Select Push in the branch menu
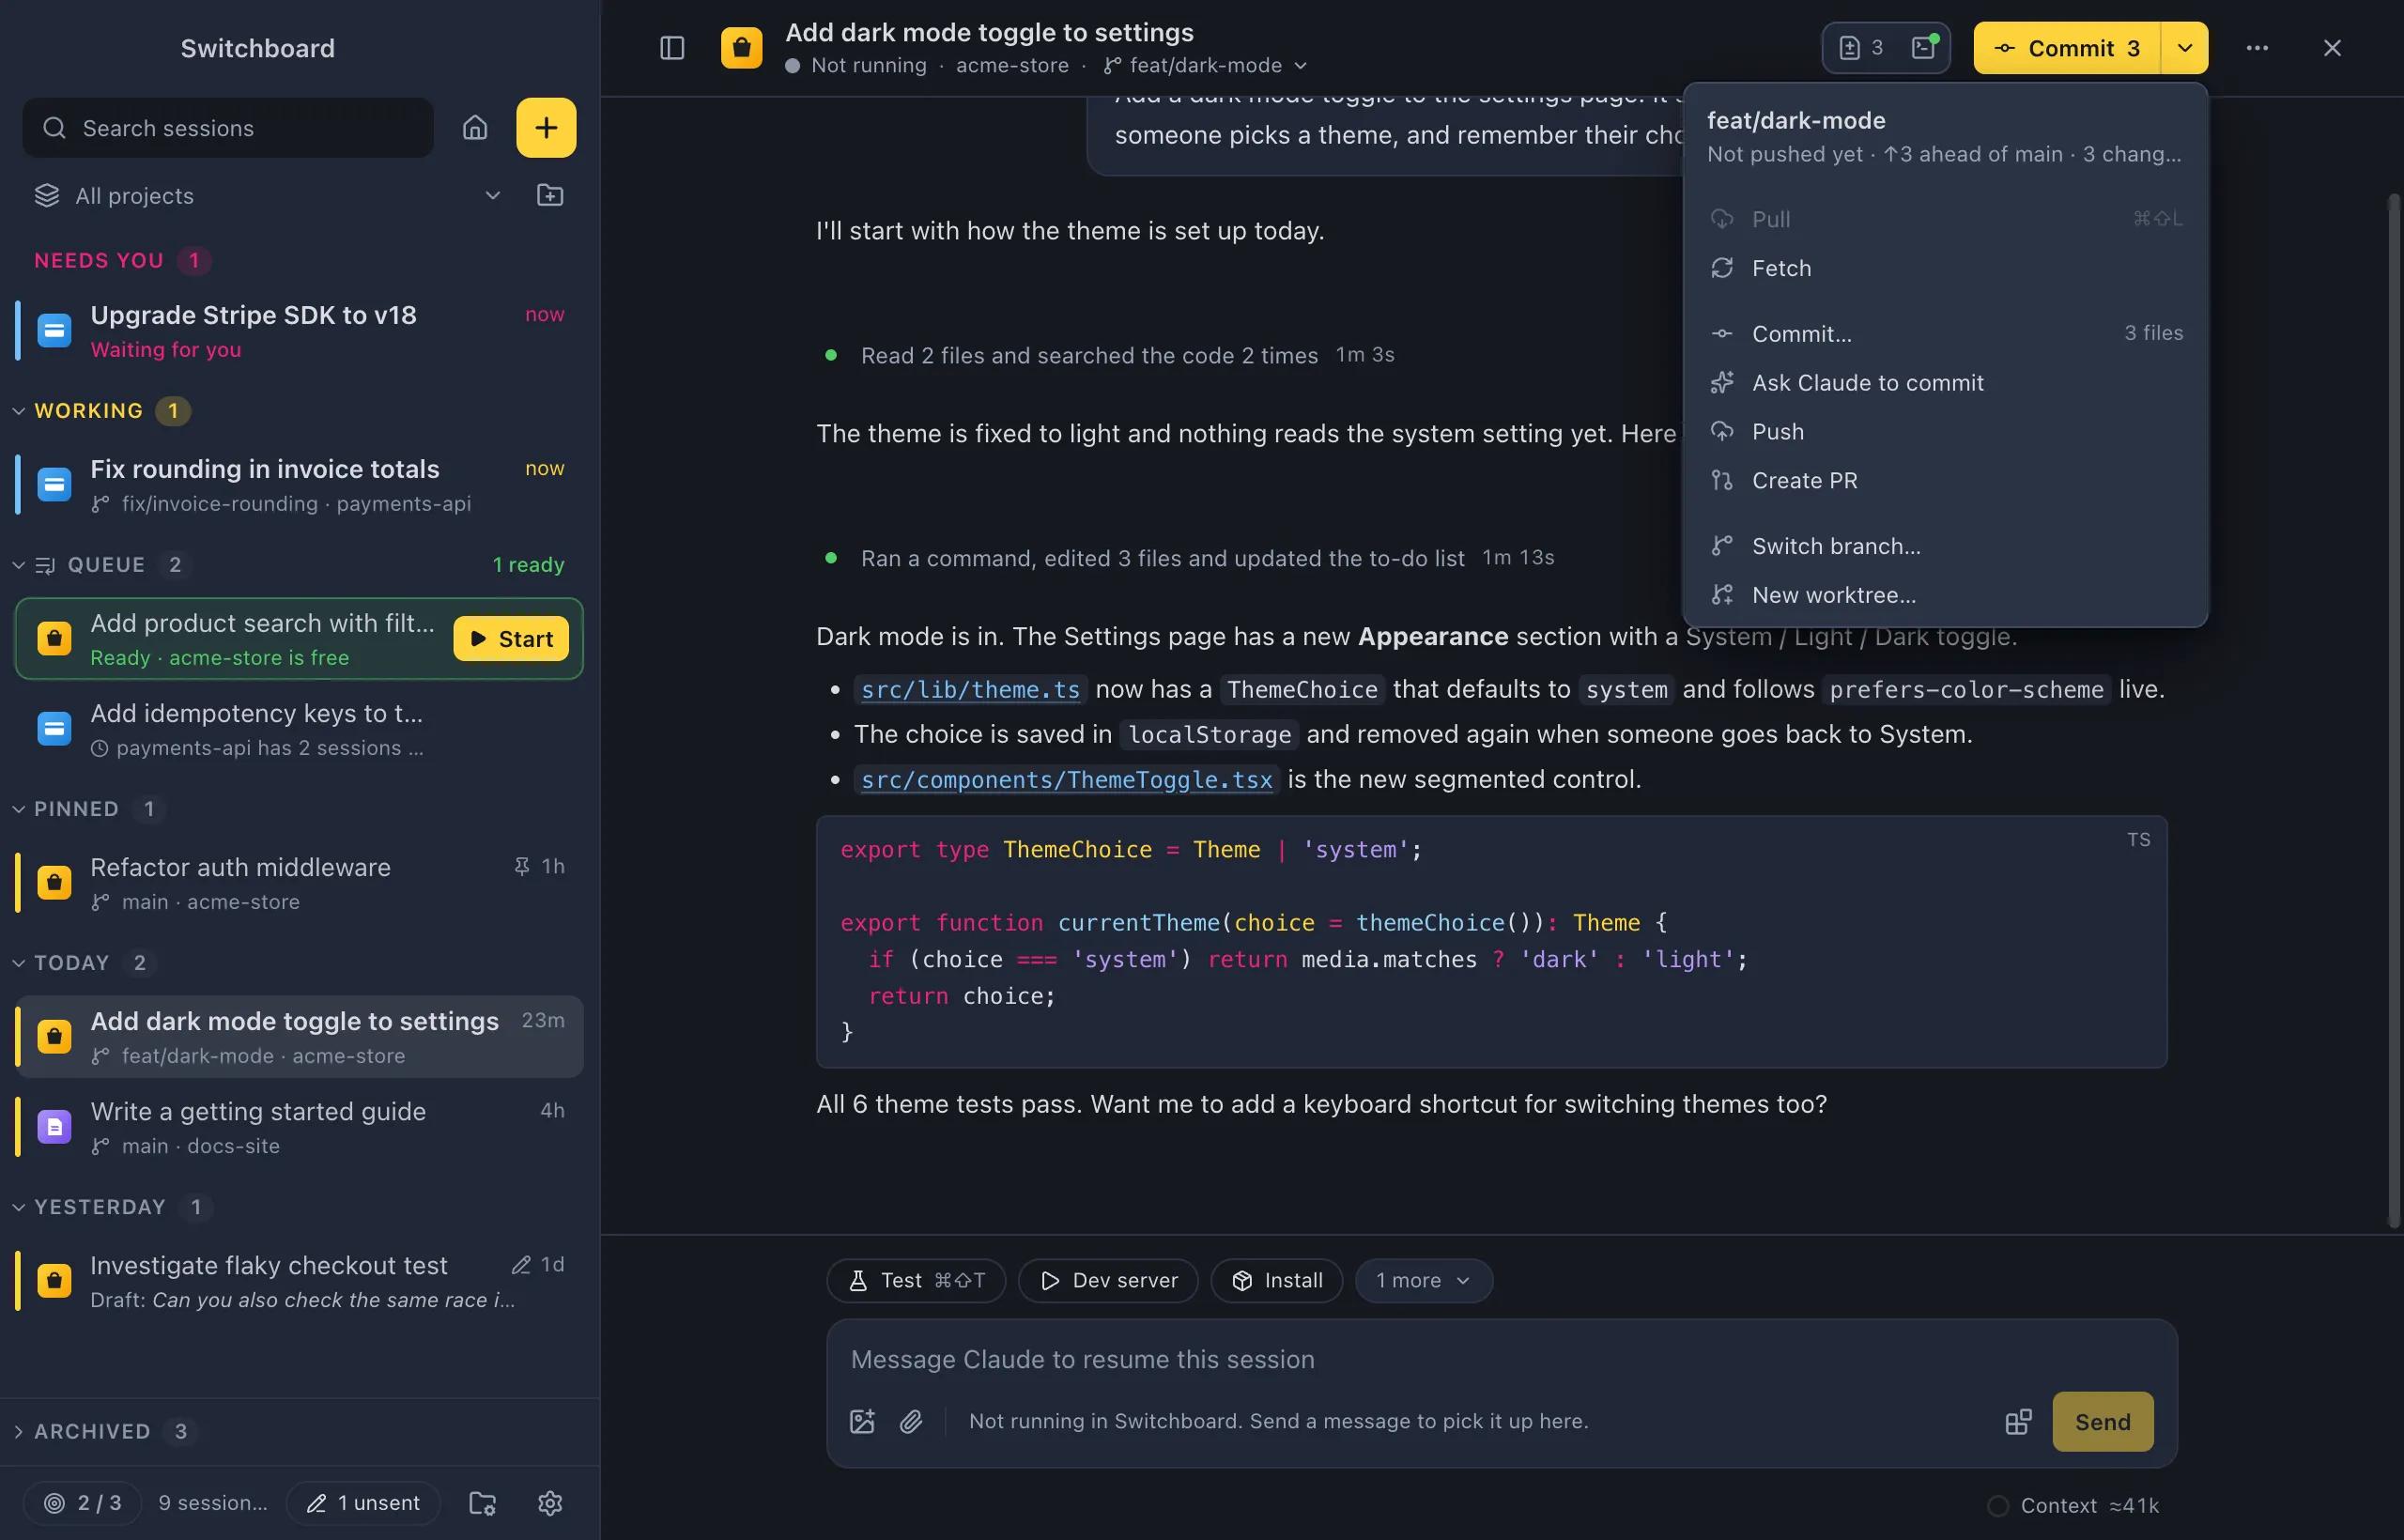Image resolution: width=2404 pixels, height=1540 pixels. tap(1945, 431)
